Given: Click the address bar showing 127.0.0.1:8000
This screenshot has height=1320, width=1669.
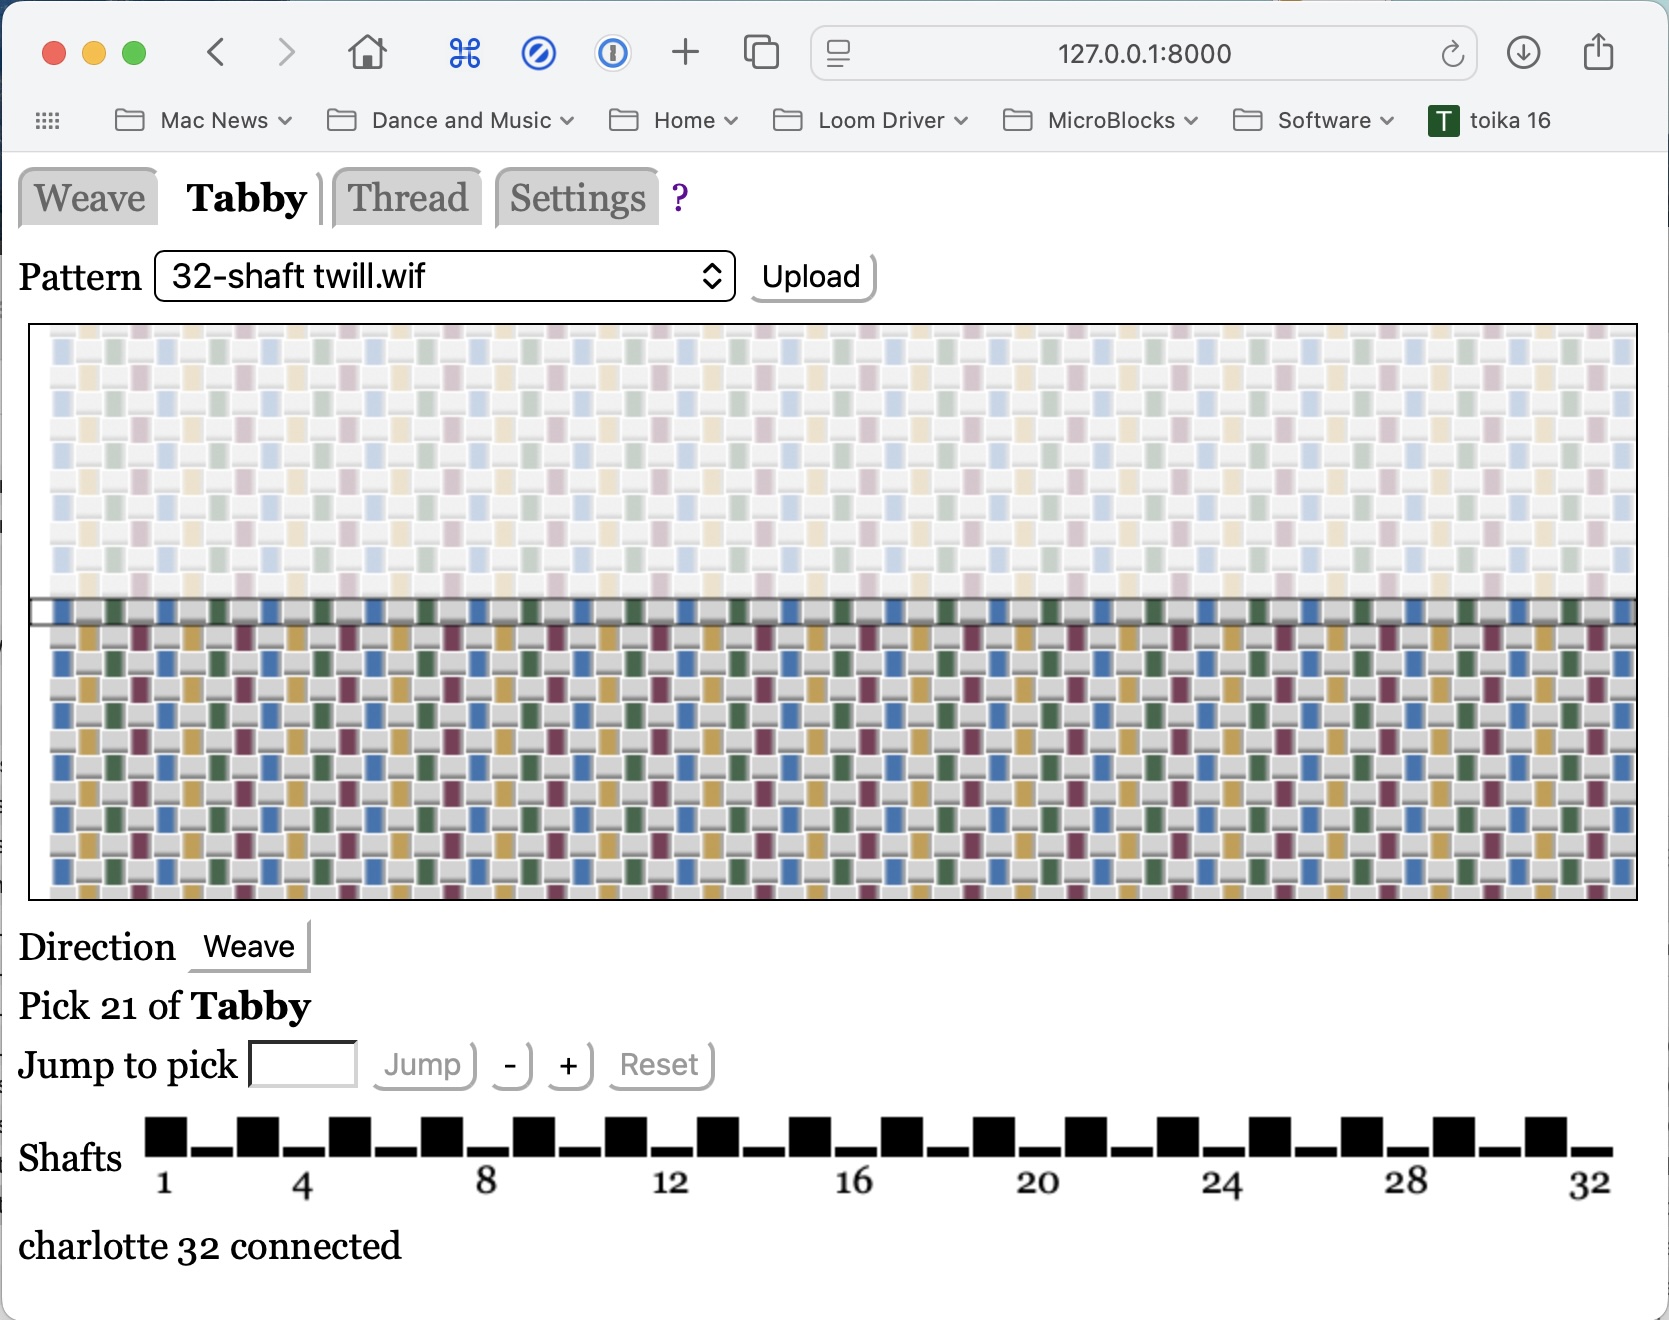Looking at the screenshot, I should [x=1144, y=54].
